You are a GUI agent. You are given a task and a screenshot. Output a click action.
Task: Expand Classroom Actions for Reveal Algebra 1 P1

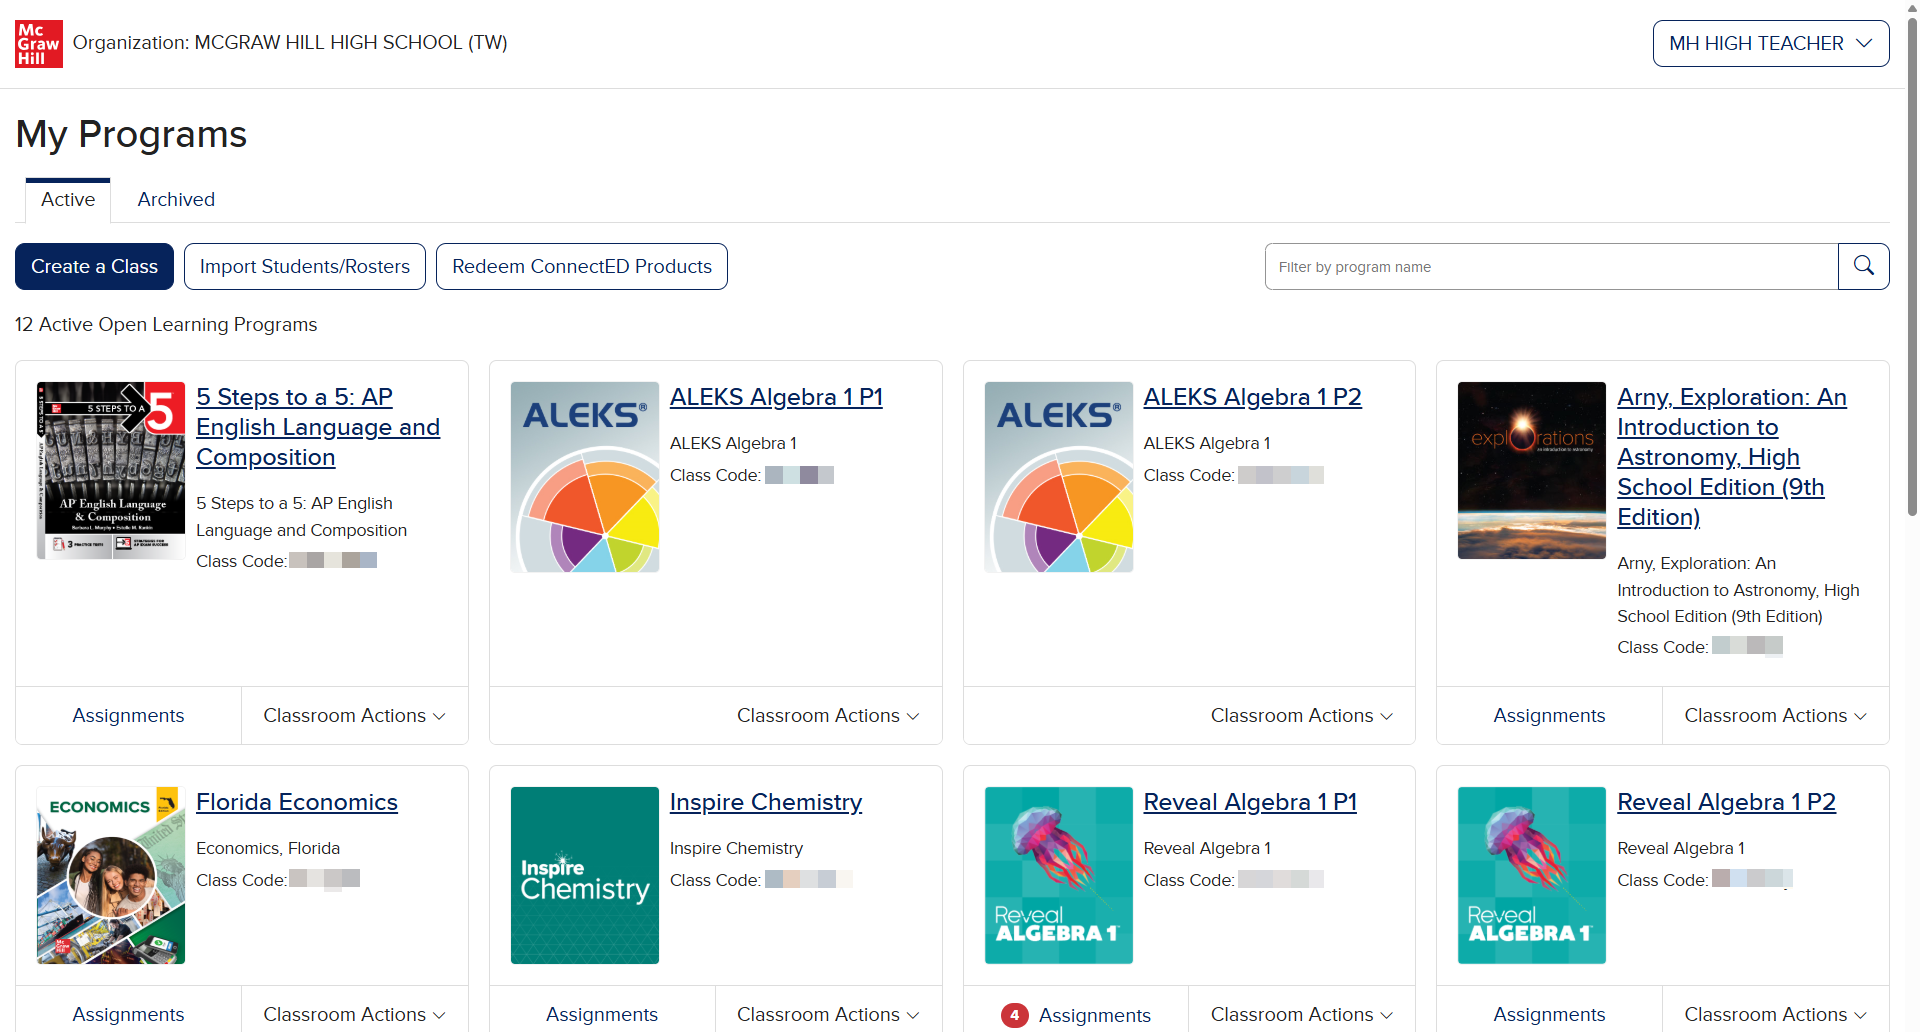pos(1302,1014)
